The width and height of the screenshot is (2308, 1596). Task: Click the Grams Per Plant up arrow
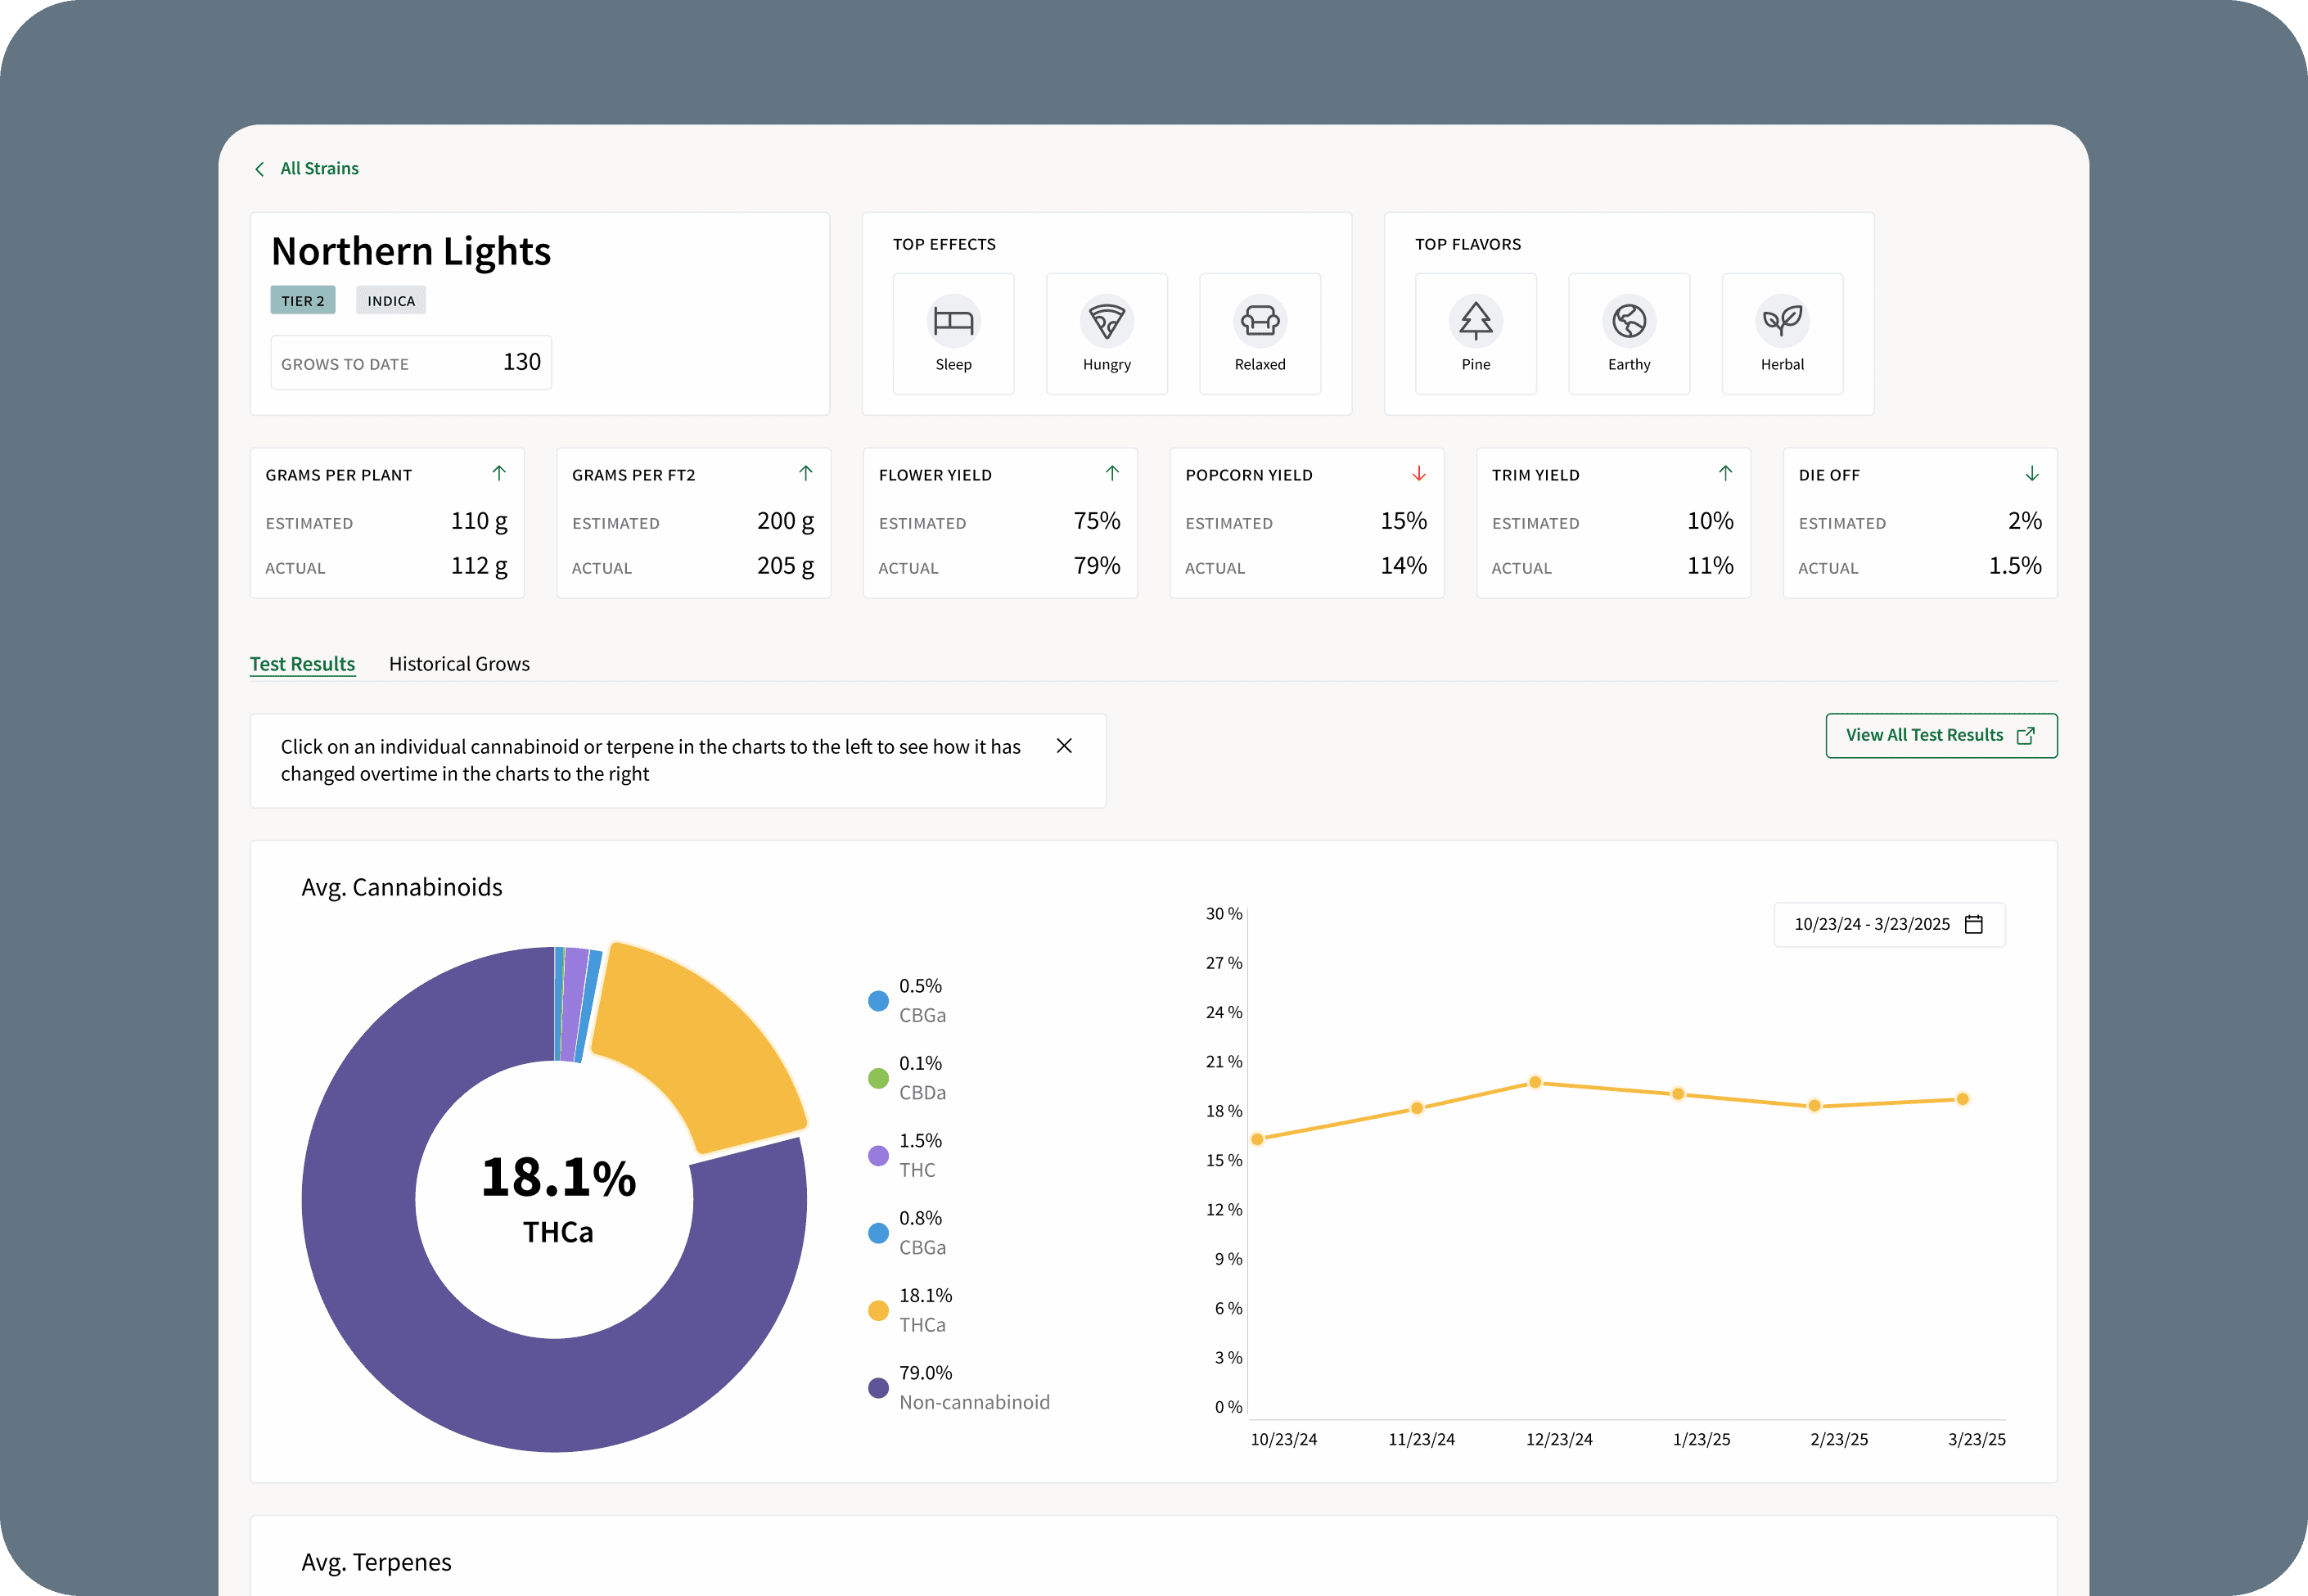click(x=499, y=473)
